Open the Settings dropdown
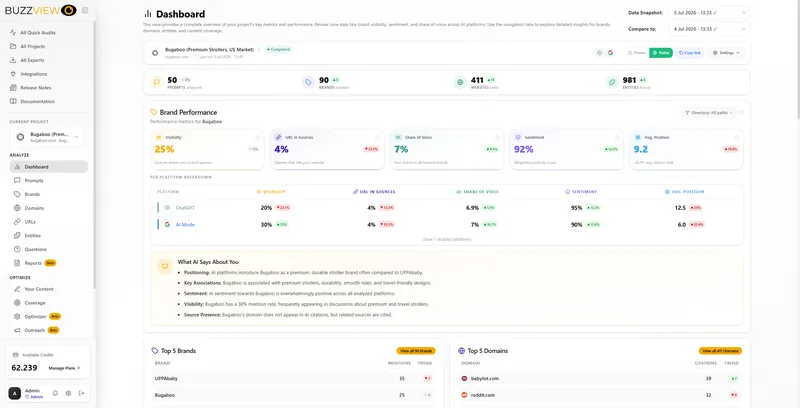This screenshot has height=408, width=800. click(726, 53)
